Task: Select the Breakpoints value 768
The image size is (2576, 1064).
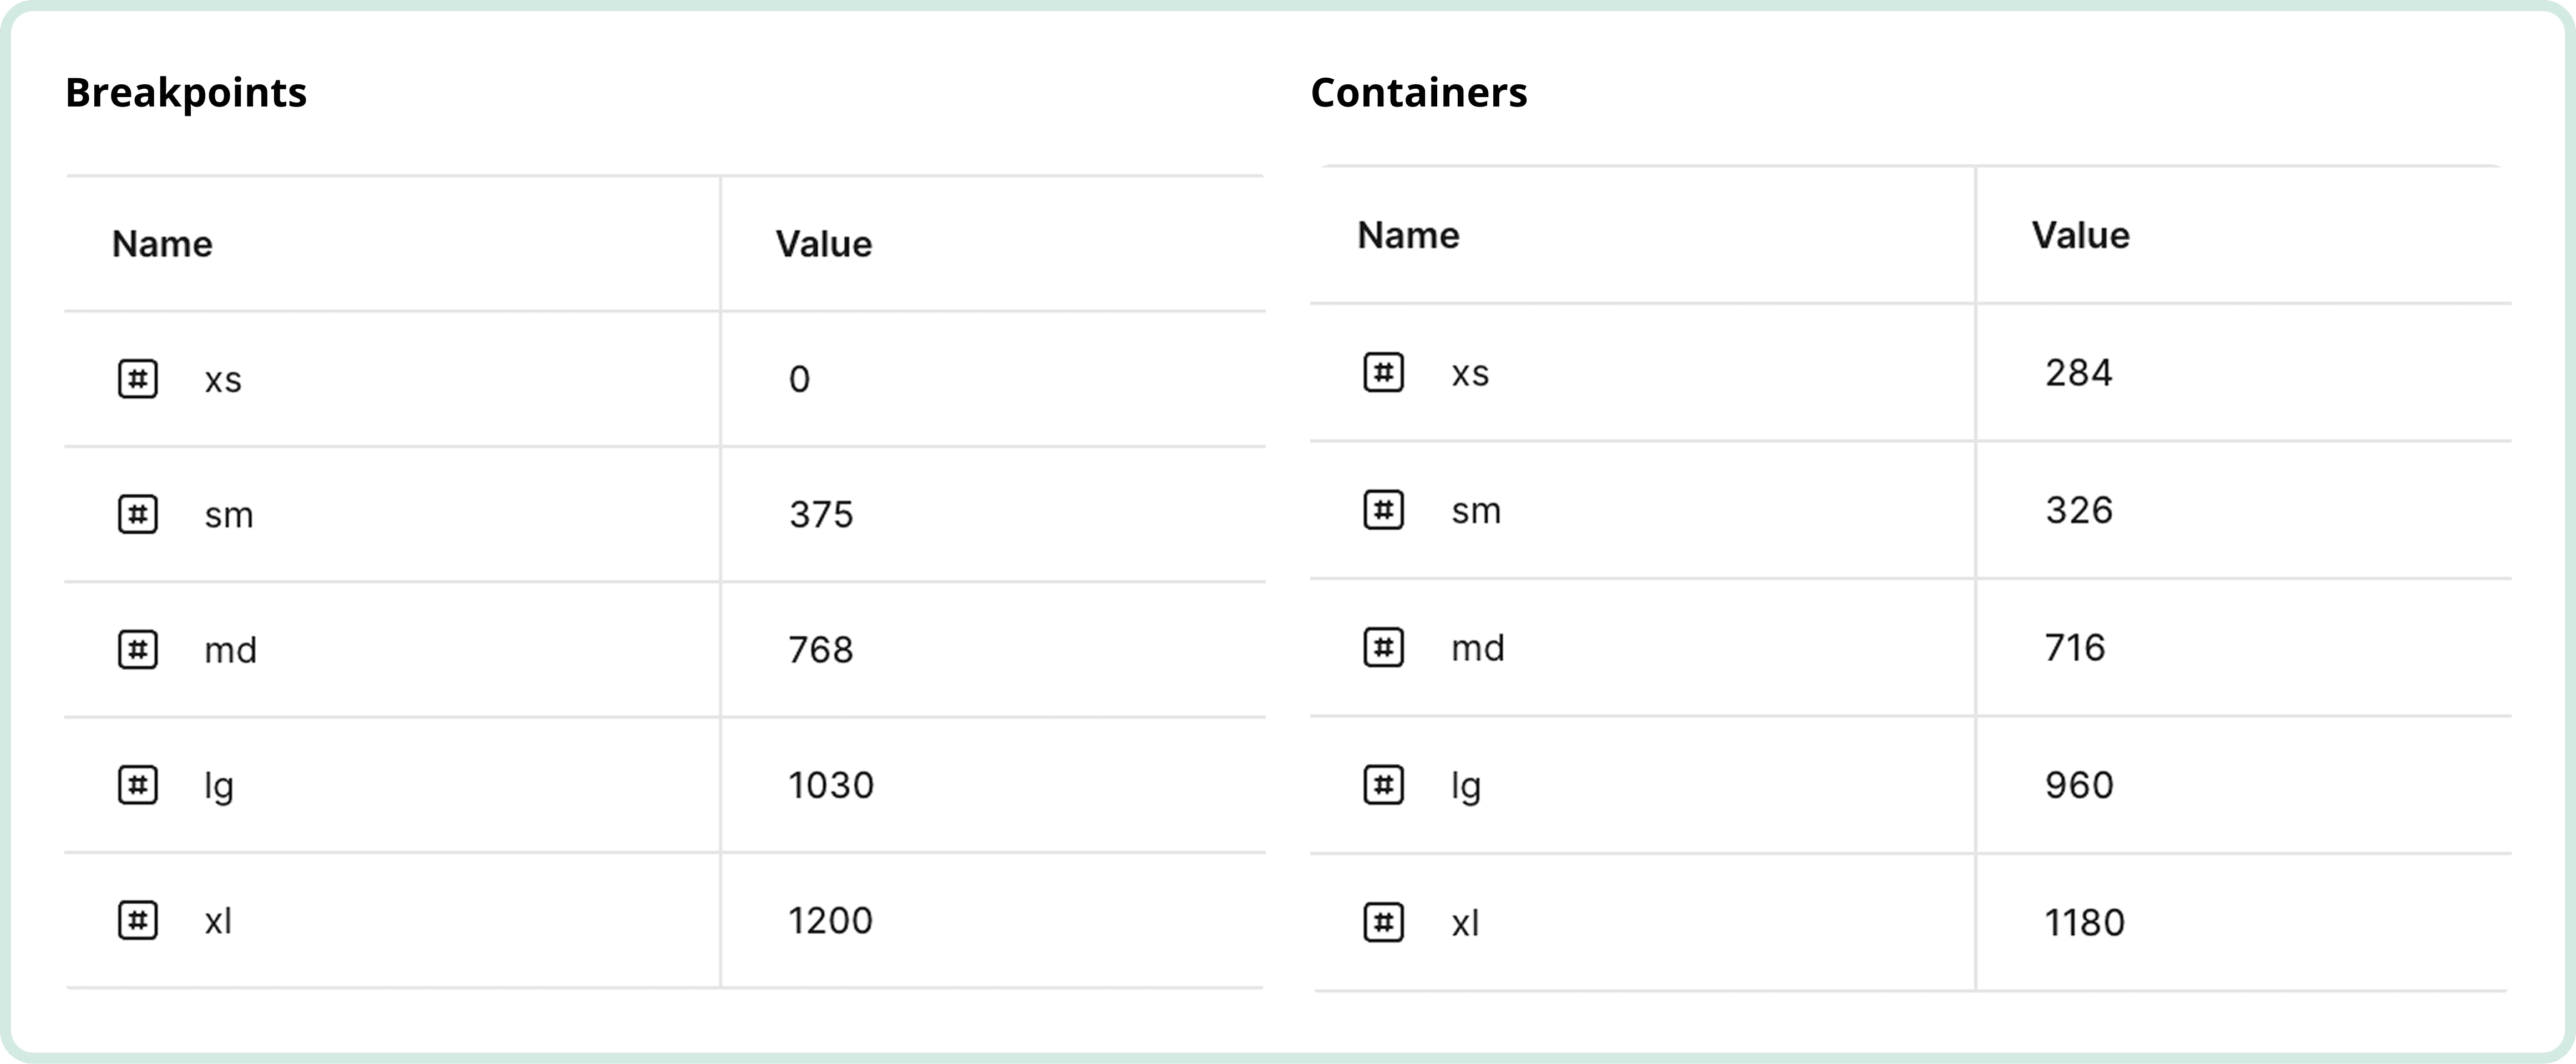Action: tap(821, 650)
